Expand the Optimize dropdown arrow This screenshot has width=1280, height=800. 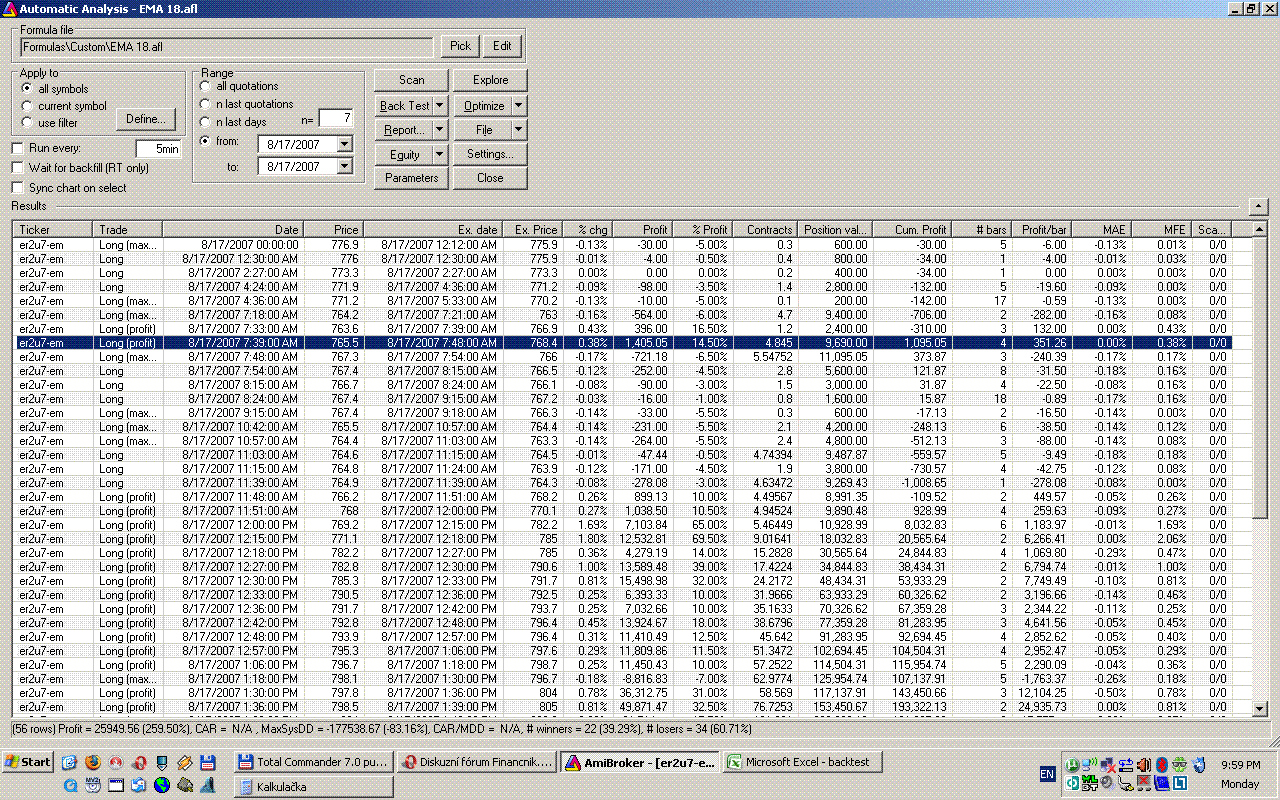pyautogui.click(x=518, y=105)
